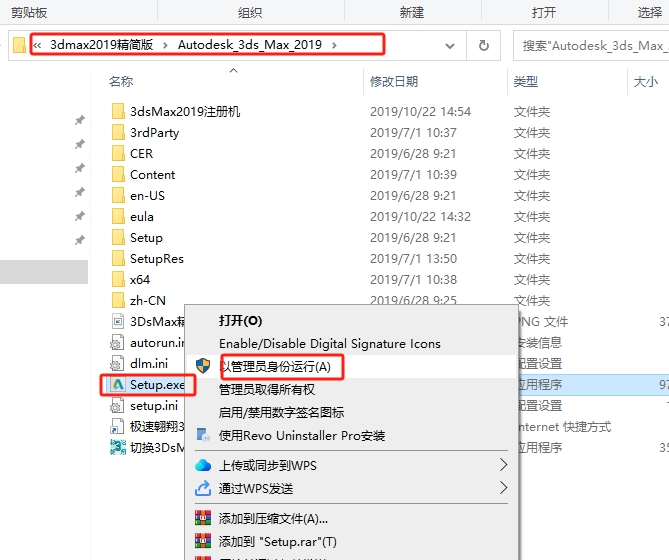This screenshot has width=669, height=560.
Task: Expand the chevron after 3dmax2019精简版
Action: pyautogui.click(x=165, y=45)
